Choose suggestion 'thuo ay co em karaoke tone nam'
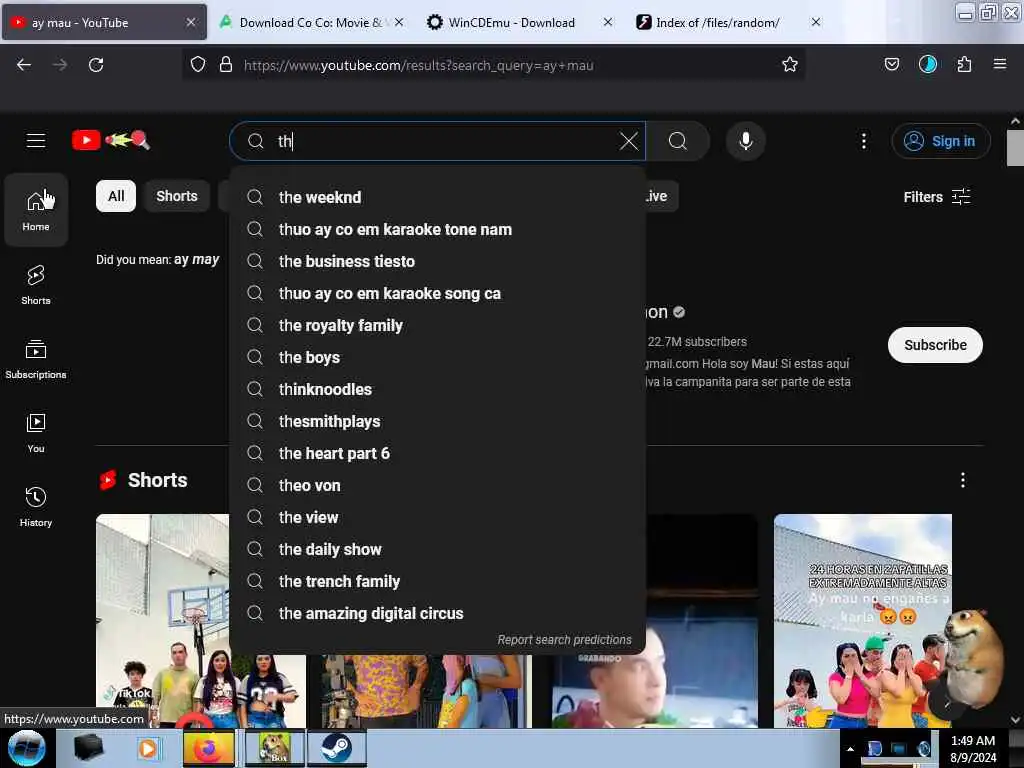The width and height of the screenshot is (1024, 768). [x=438, y=229]
